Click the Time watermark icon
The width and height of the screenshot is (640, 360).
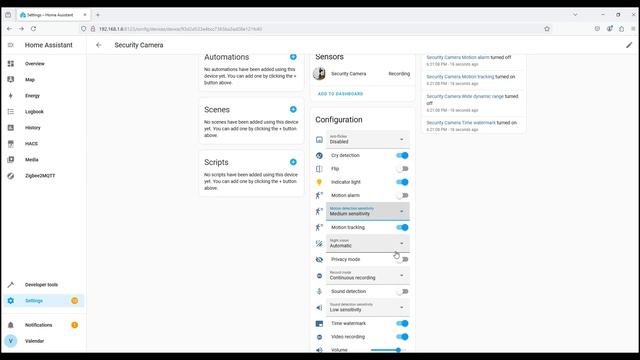pos(319,323)
